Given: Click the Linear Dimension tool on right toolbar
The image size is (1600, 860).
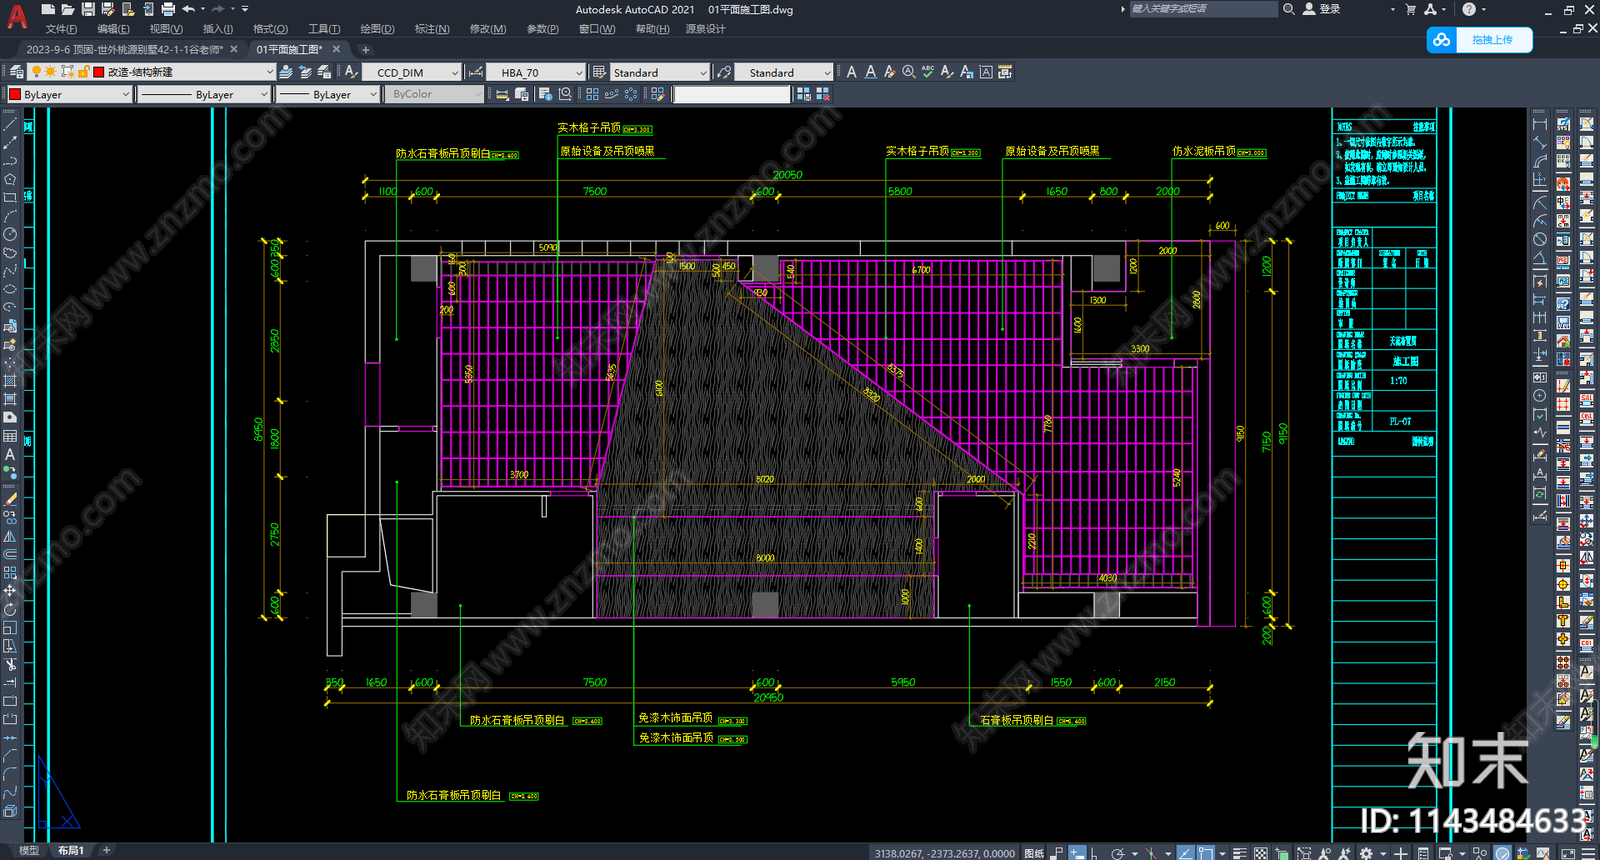Looking at the screenshot, I should tap(1540, 125).
